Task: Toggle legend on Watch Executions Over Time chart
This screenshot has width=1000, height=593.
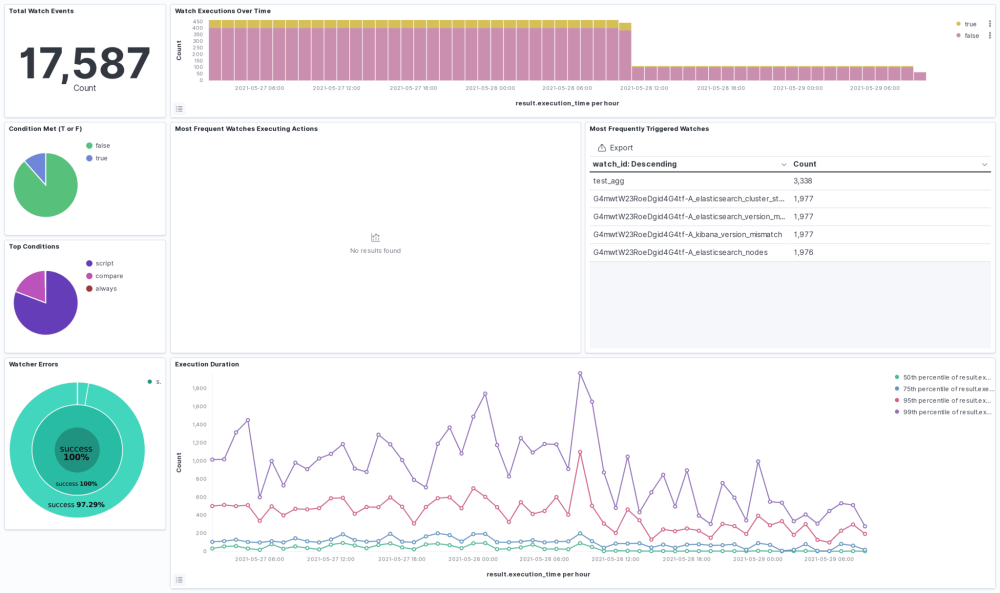Action: point(179,109)
